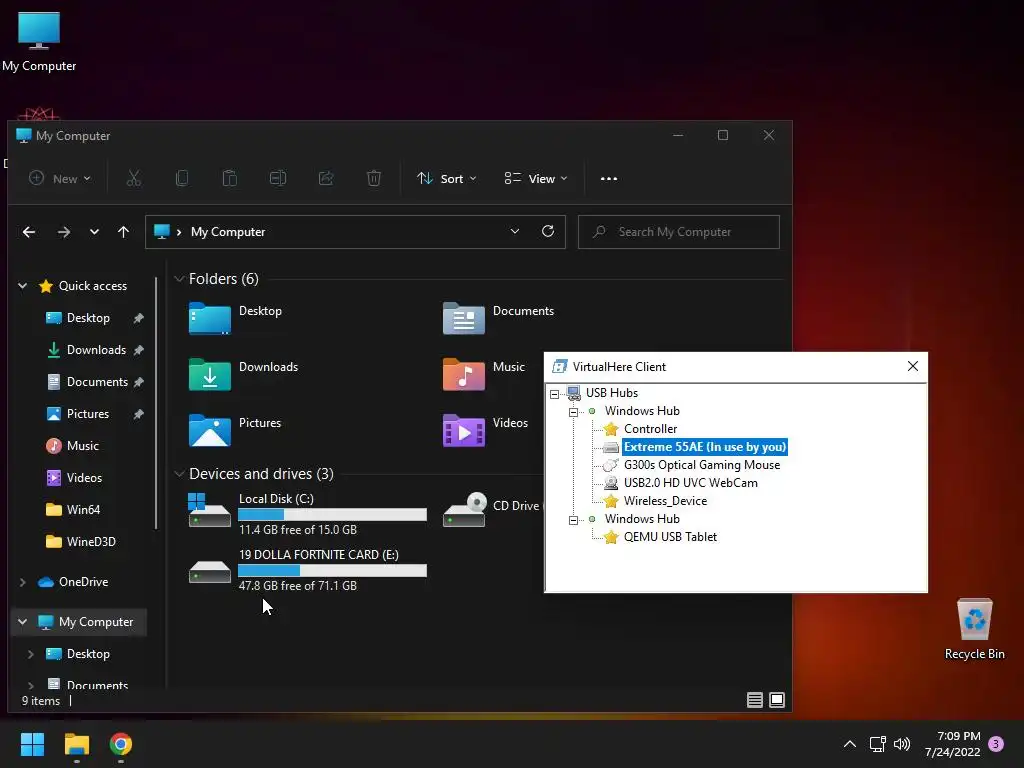Click the Search My Computer field
The height and width of the screenshot is (768, 1024).
click(679, 232)
